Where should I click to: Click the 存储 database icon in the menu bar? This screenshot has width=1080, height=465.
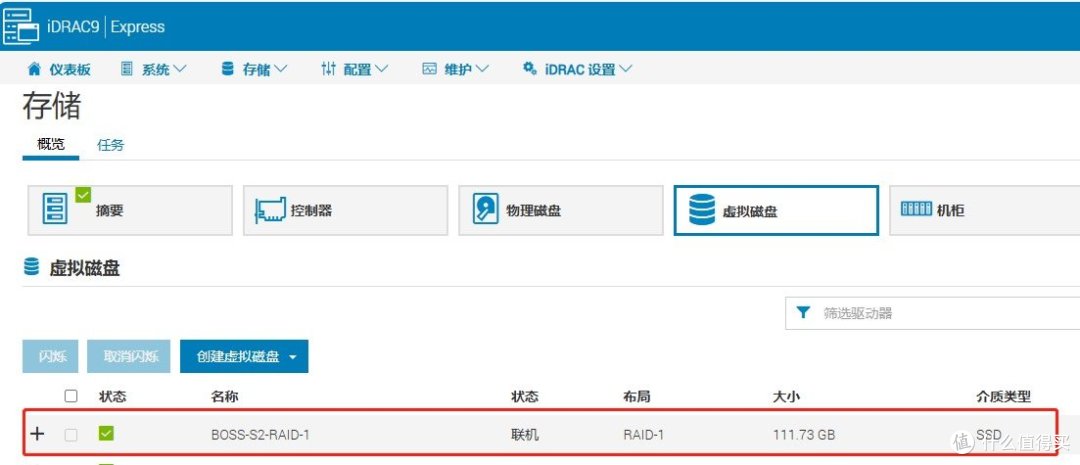(x=227, y=69)
